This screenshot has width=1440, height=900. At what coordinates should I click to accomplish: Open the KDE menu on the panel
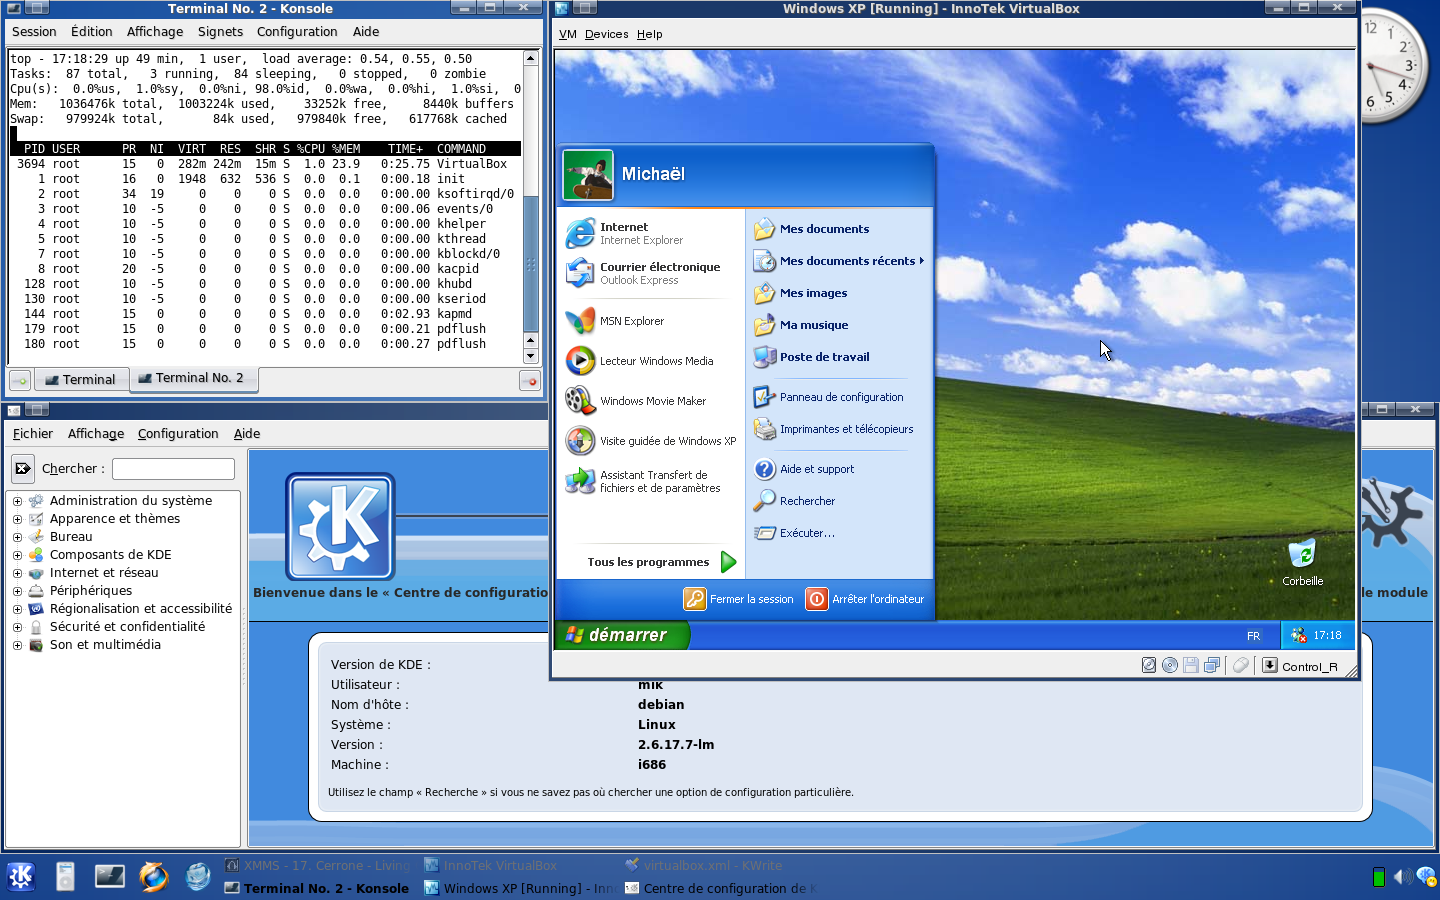(x=21, y=877)
